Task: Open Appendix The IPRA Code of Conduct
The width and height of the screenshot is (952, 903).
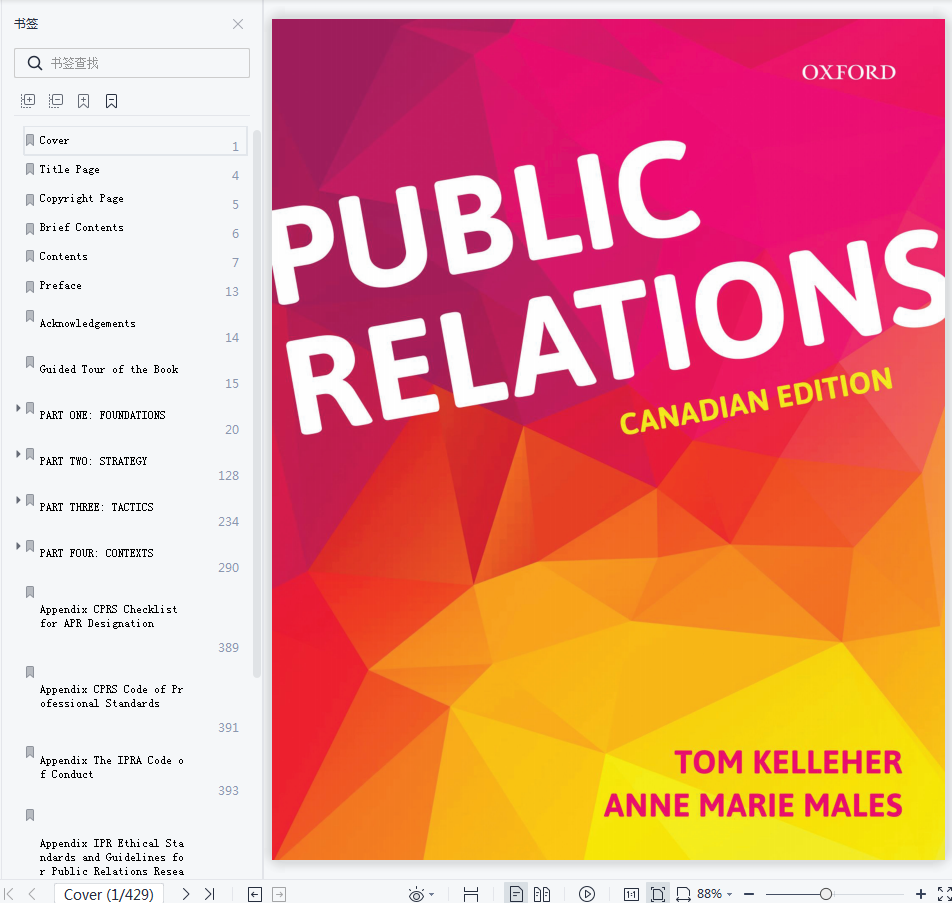Action: click(x=111, y=768)
